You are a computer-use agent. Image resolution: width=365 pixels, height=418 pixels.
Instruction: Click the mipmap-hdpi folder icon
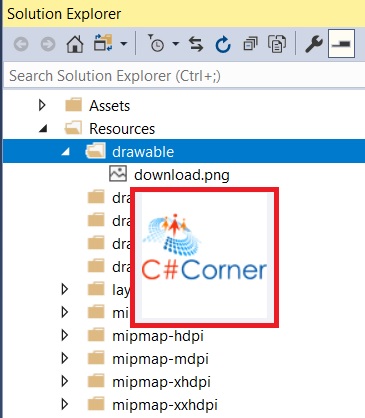click(96, 335)
